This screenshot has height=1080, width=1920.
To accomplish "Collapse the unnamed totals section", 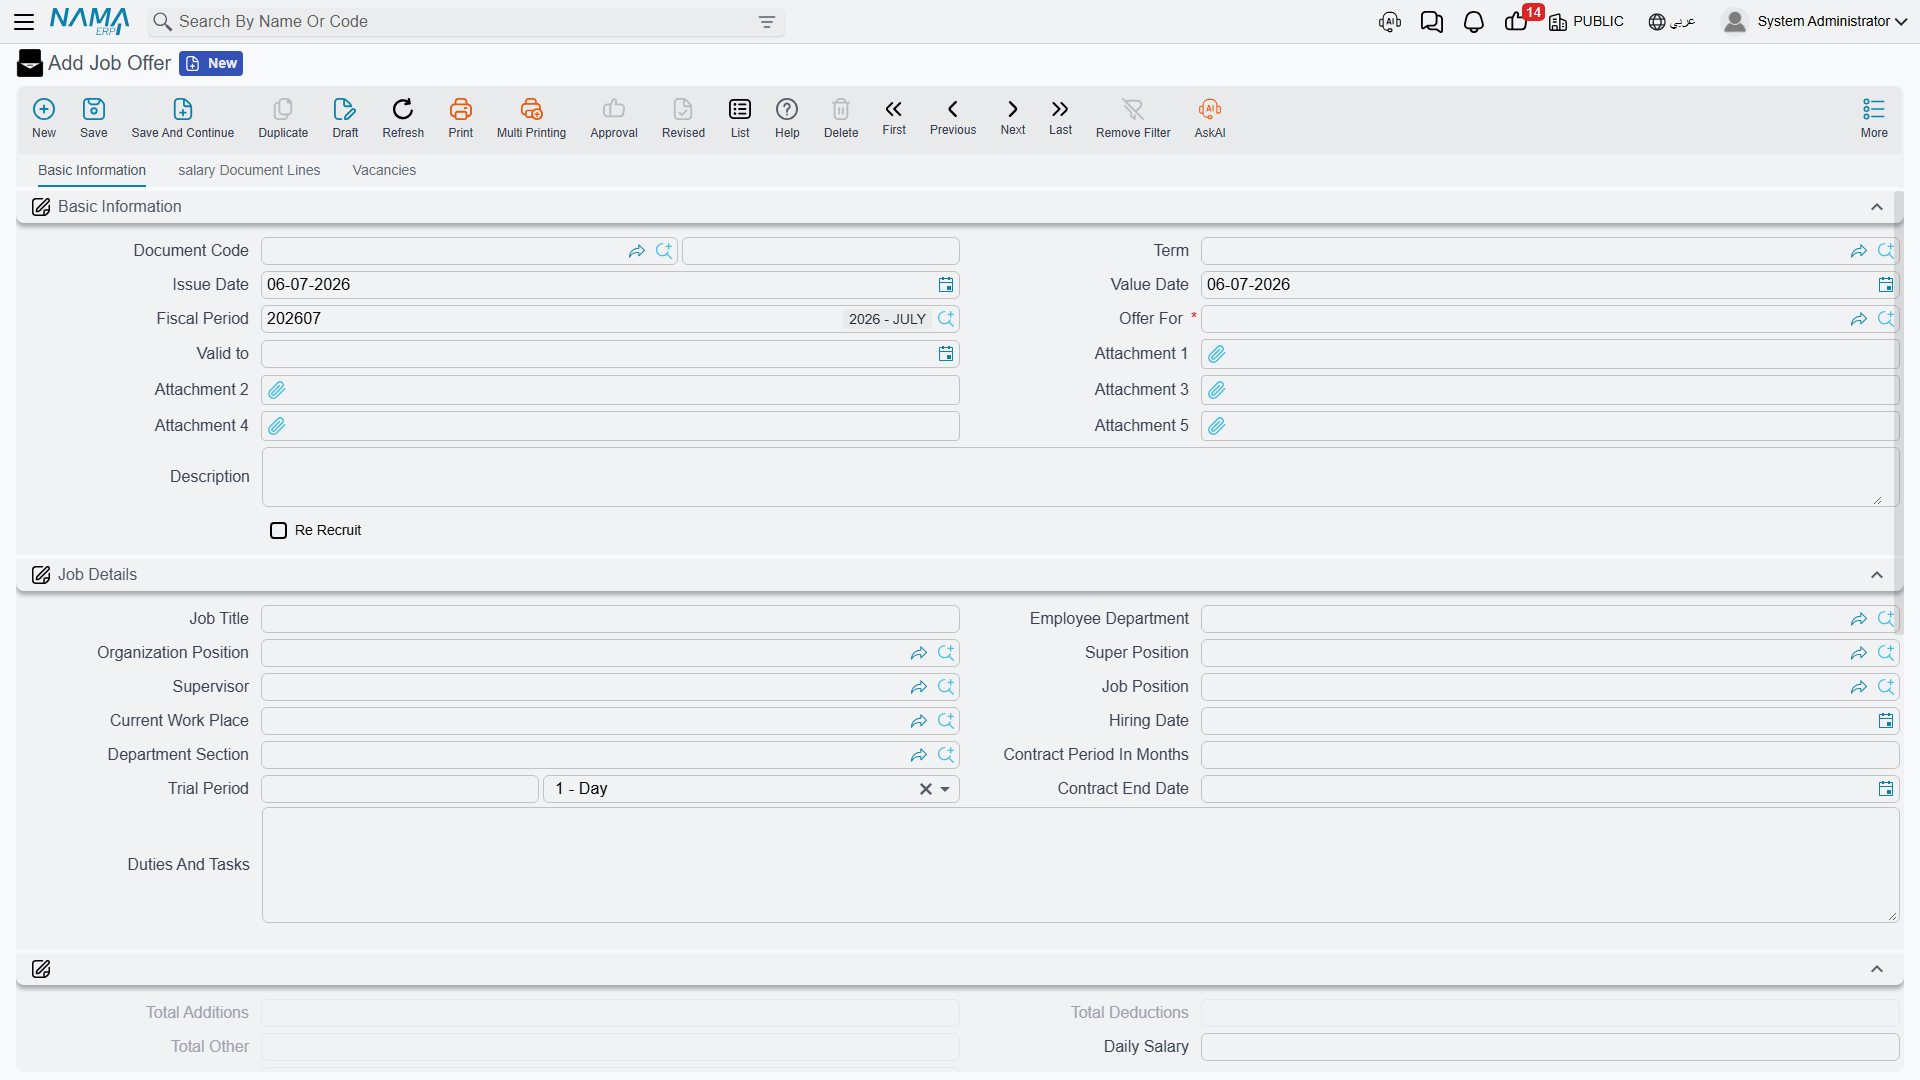I will tap(1877, 969).
